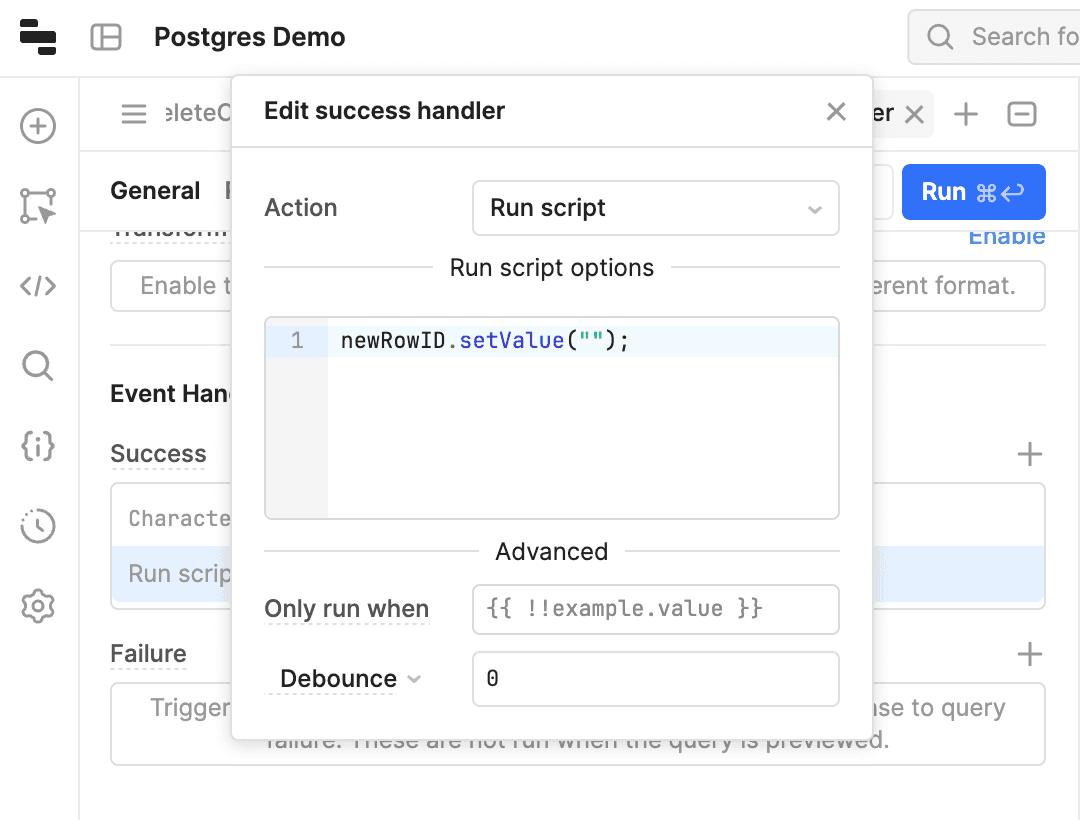
Task: Open the component tree icon in sidebar
Action: tap(38, 205)
